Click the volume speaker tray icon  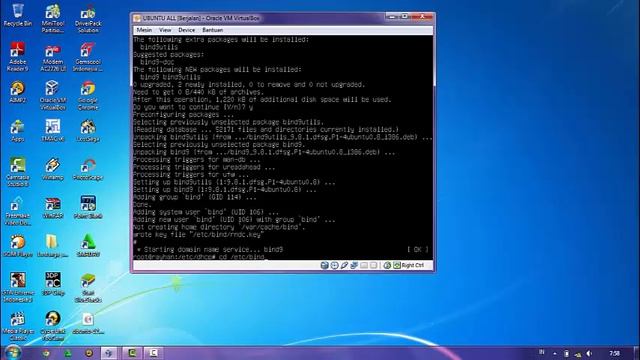pos(589,353)
